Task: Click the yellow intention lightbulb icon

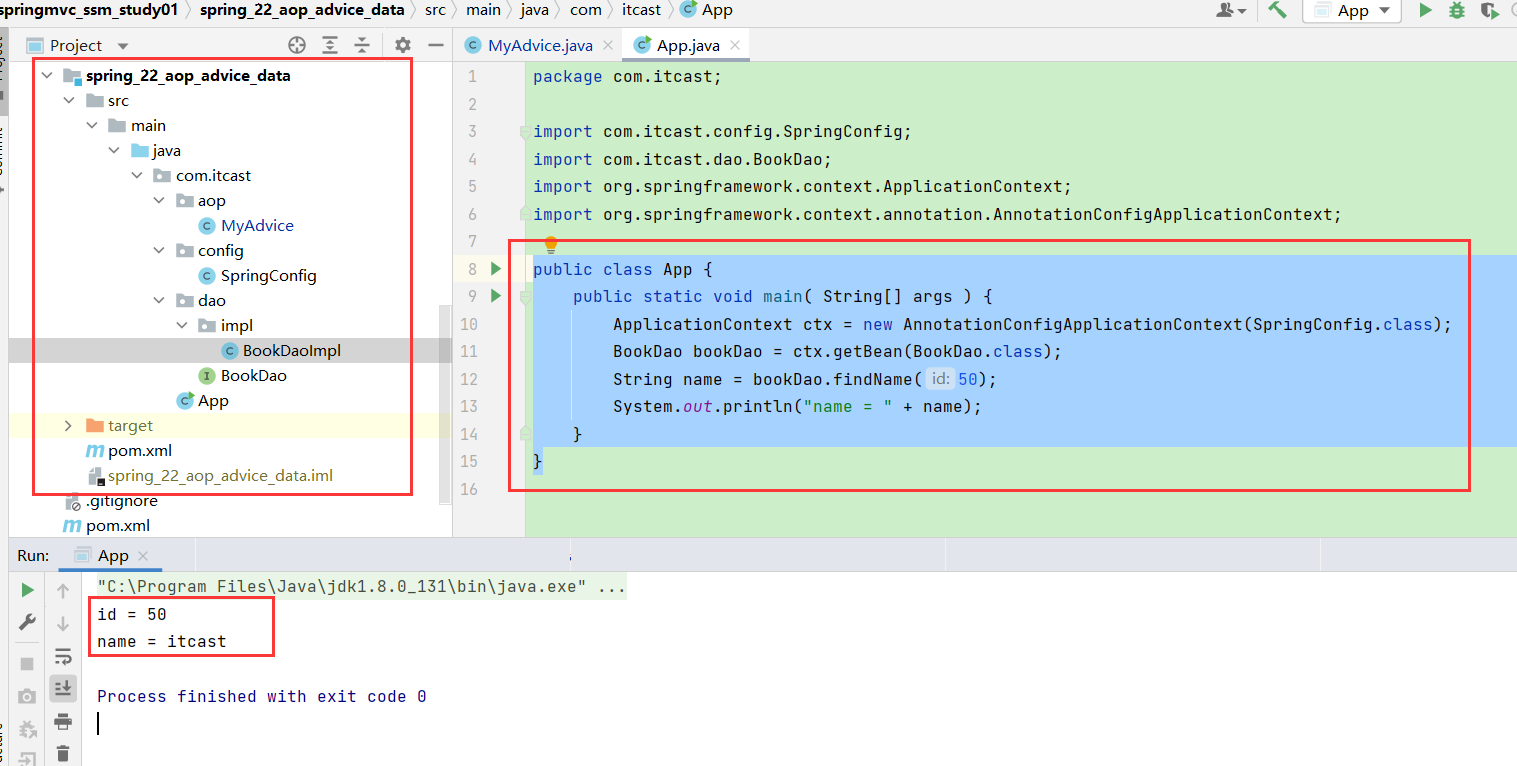Action: pyautogui.click(x=550, y=245)
